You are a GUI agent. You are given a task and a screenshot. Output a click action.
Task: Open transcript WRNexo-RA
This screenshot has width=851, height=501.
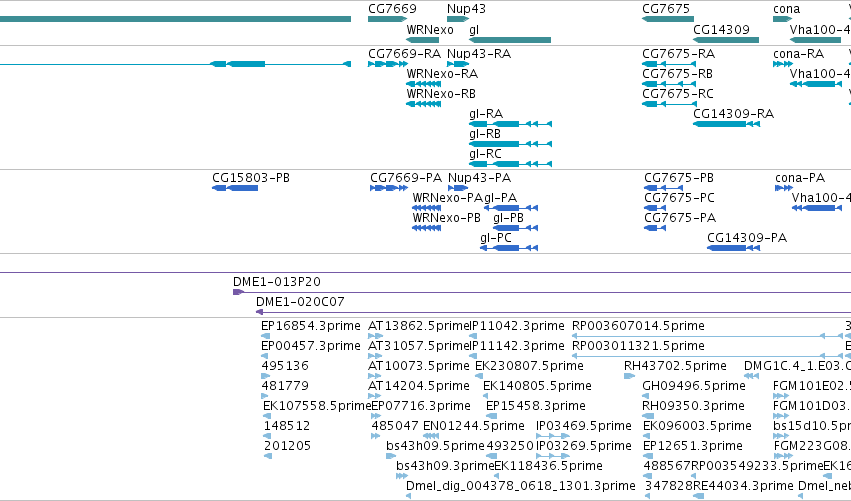(442, 74)
